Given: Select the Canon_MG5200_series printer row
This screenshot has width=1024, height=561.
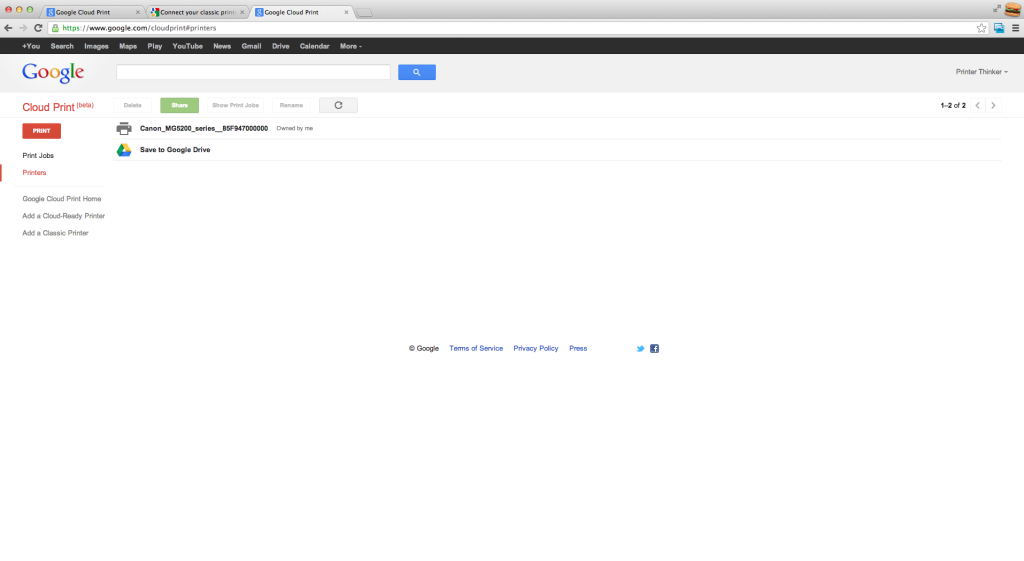Looking at the screenshot, I should coord(557,129).
